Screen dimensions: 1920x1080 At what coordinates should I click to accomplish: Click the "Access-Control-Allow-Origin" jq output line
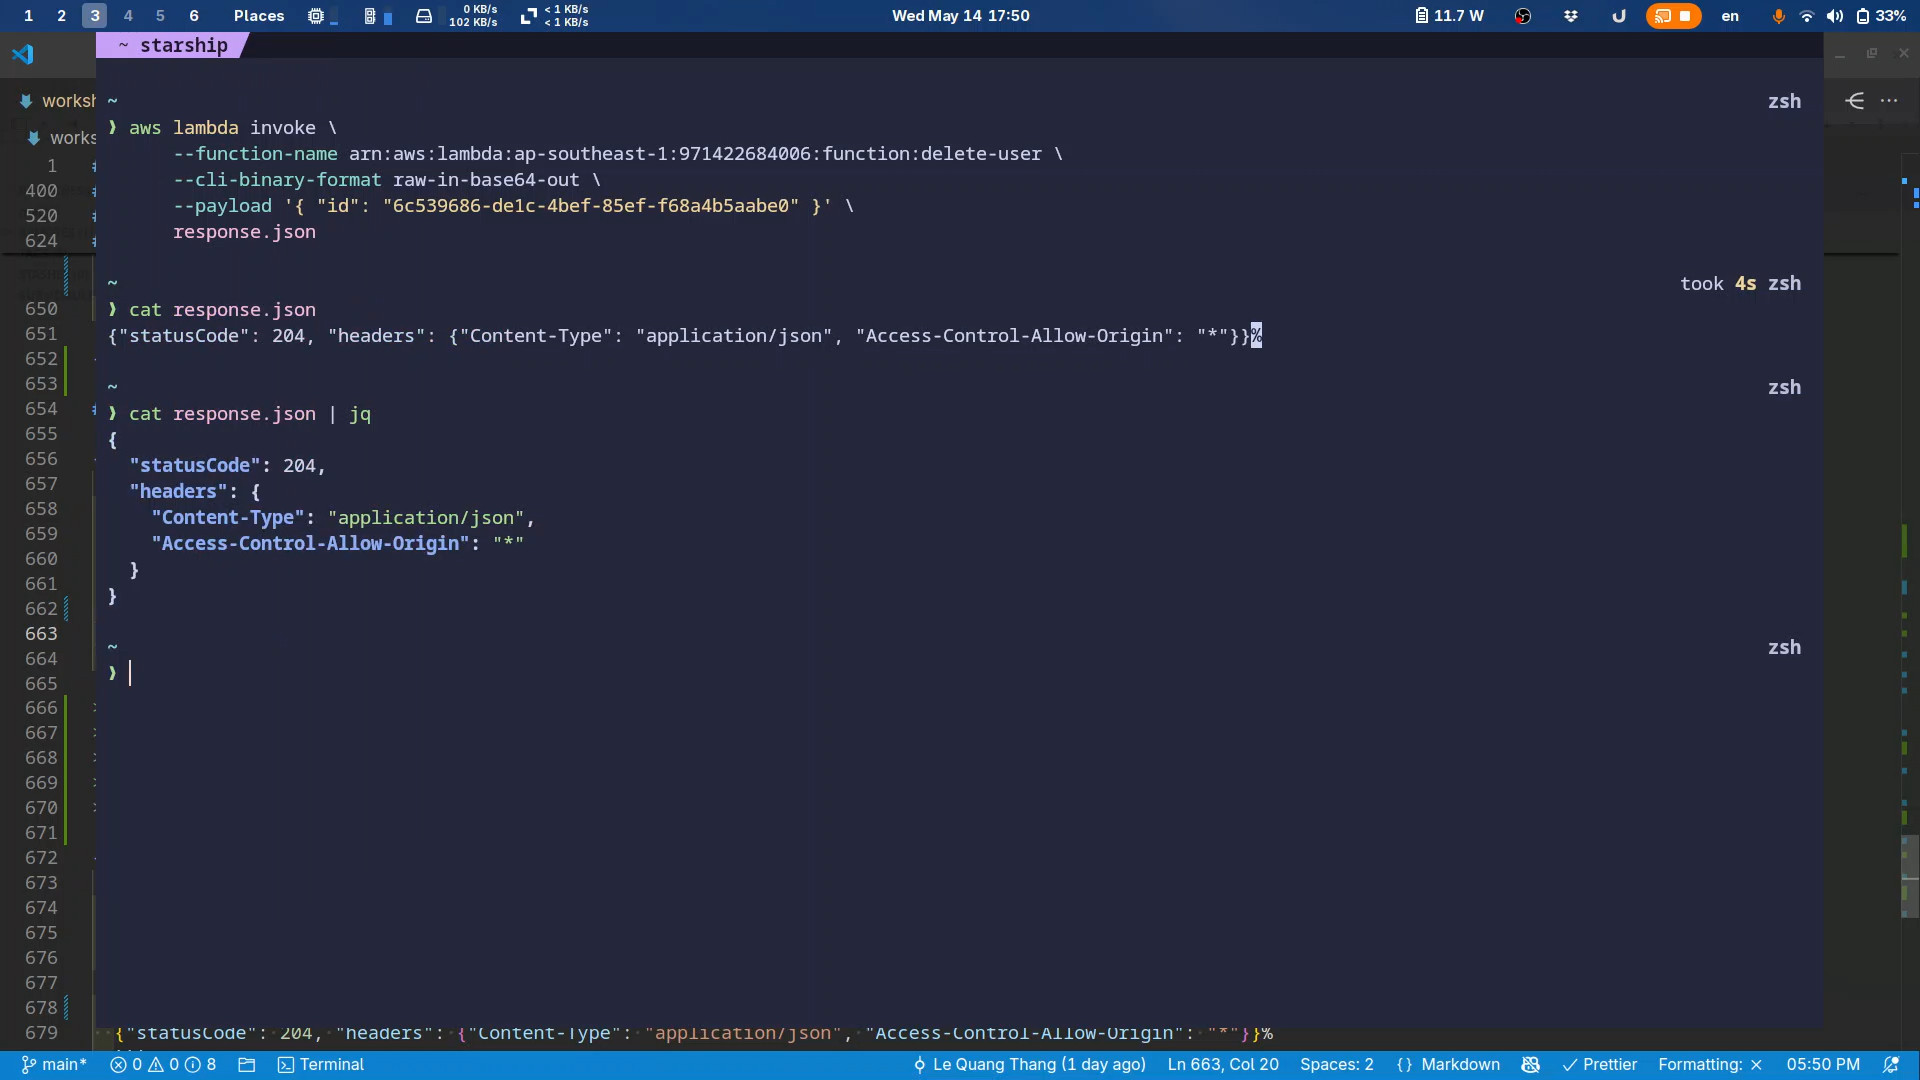click(x=337, y=544)
